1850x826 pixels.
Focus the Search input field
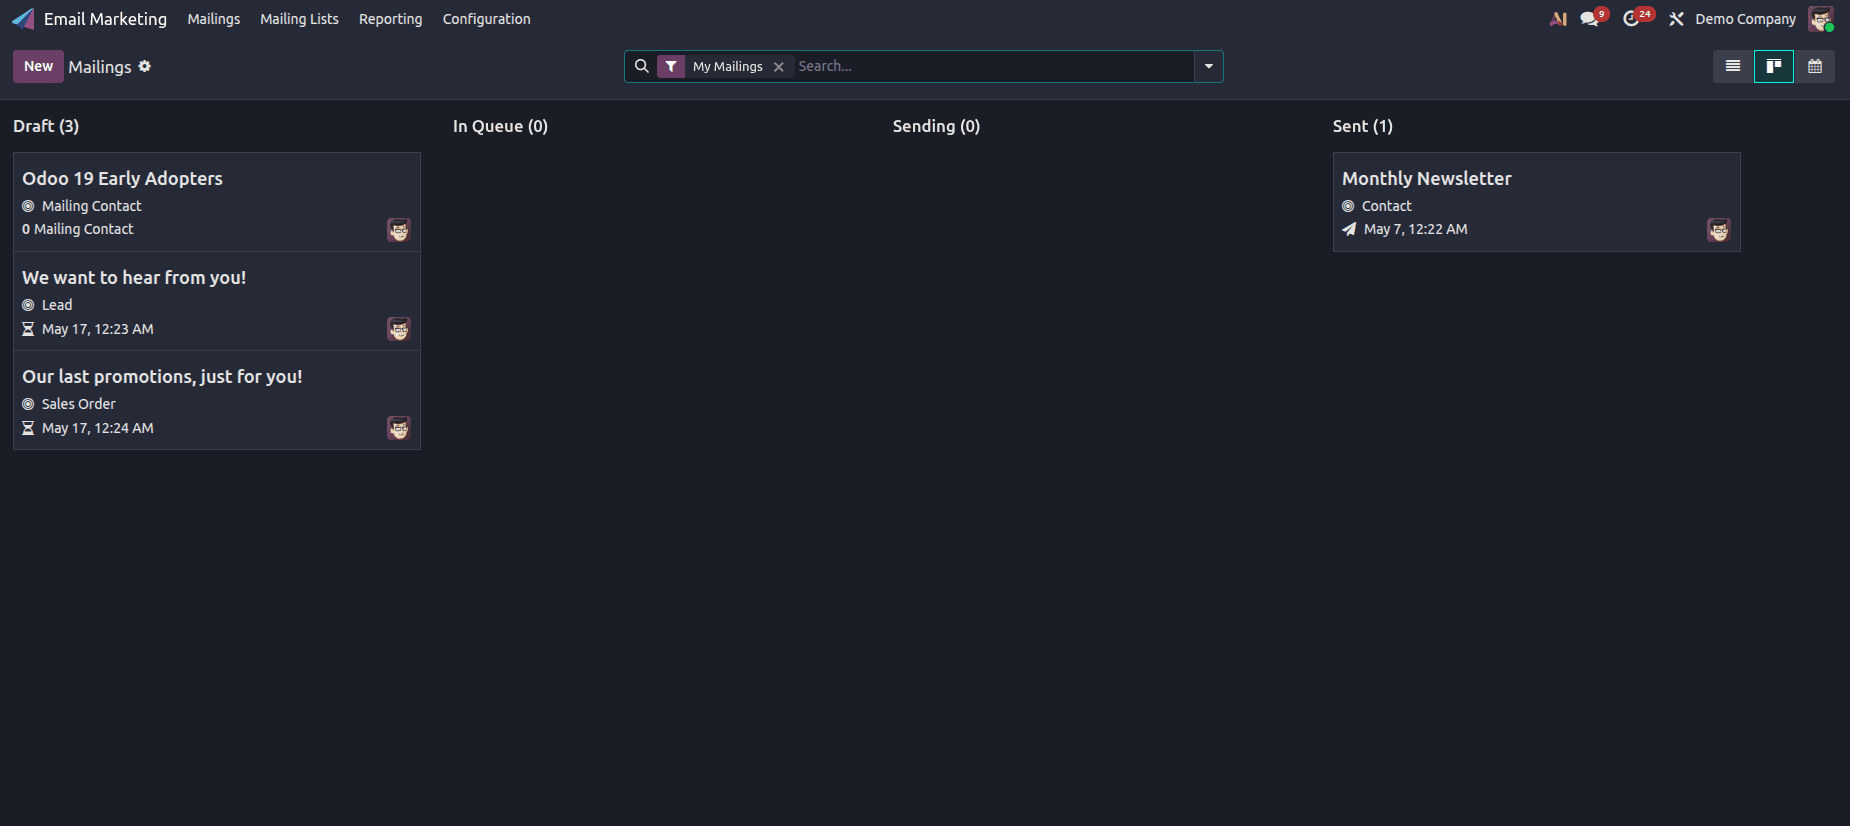pos(994,66)
